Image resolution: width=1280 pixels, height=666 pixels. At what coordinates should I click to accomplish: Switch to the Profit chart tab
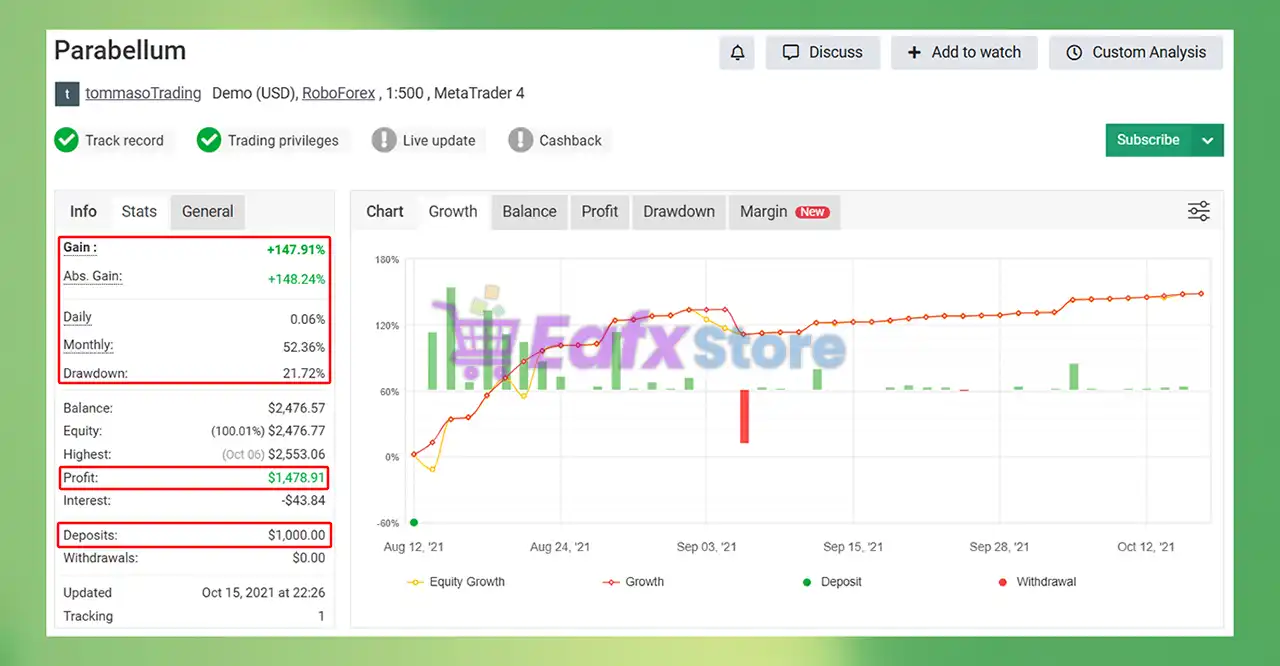(600, 211)
